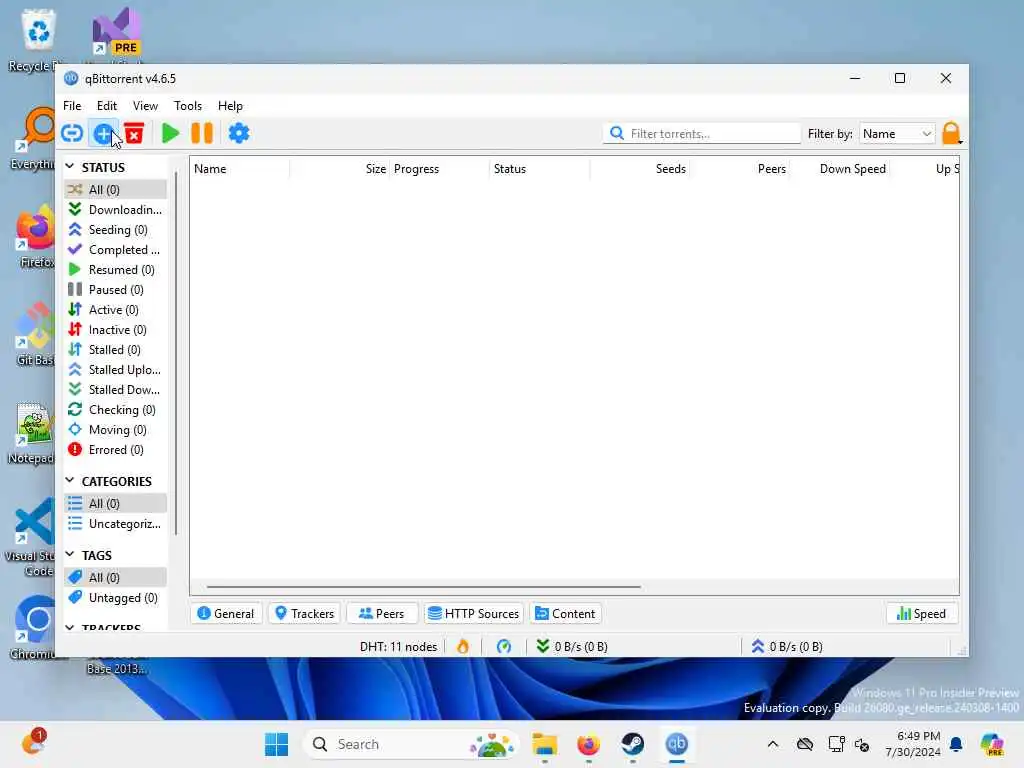
Task: Open Steam from the taskbar
Action: (x=632, y=744)
